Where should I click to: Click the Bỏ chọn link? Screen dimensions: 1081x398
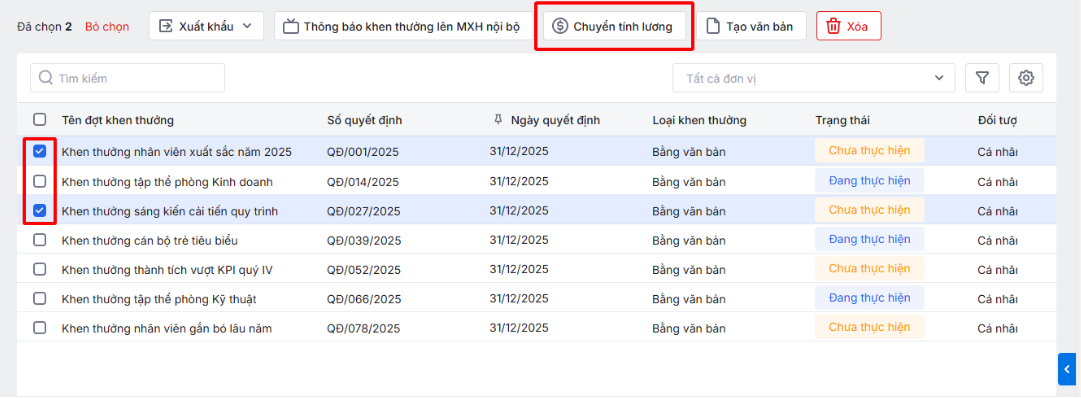click(107, 27)
